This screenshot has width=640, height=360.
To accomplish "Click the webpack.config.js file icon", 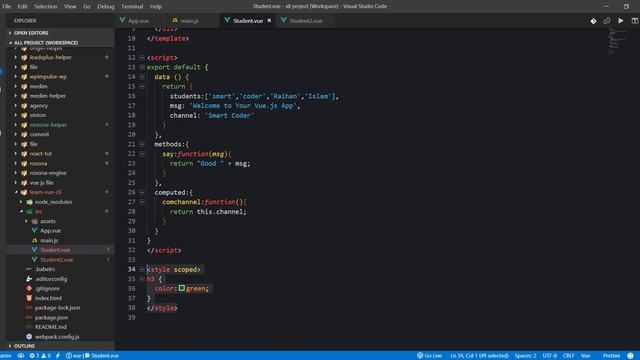I will pos(29,337).
